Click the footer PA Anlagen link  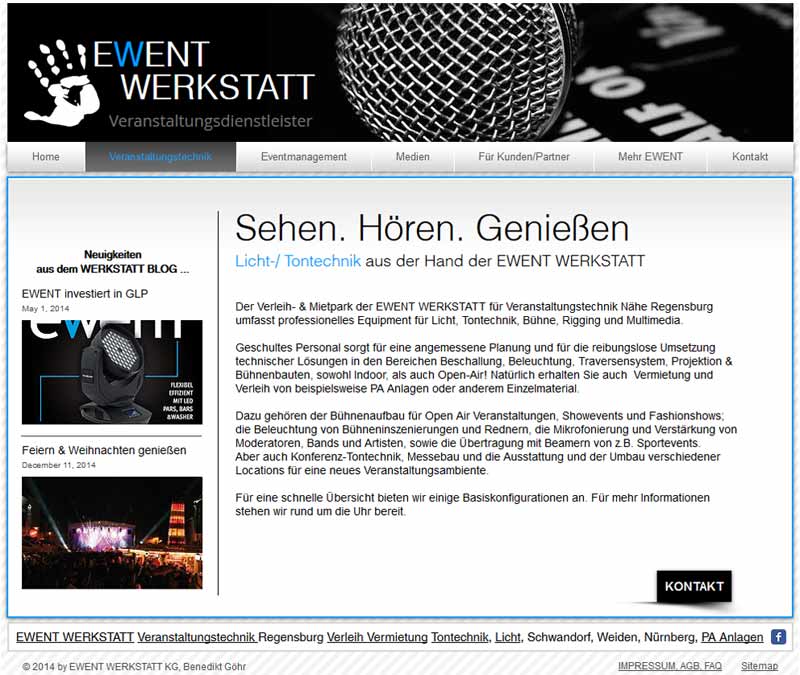click(731, 637)
